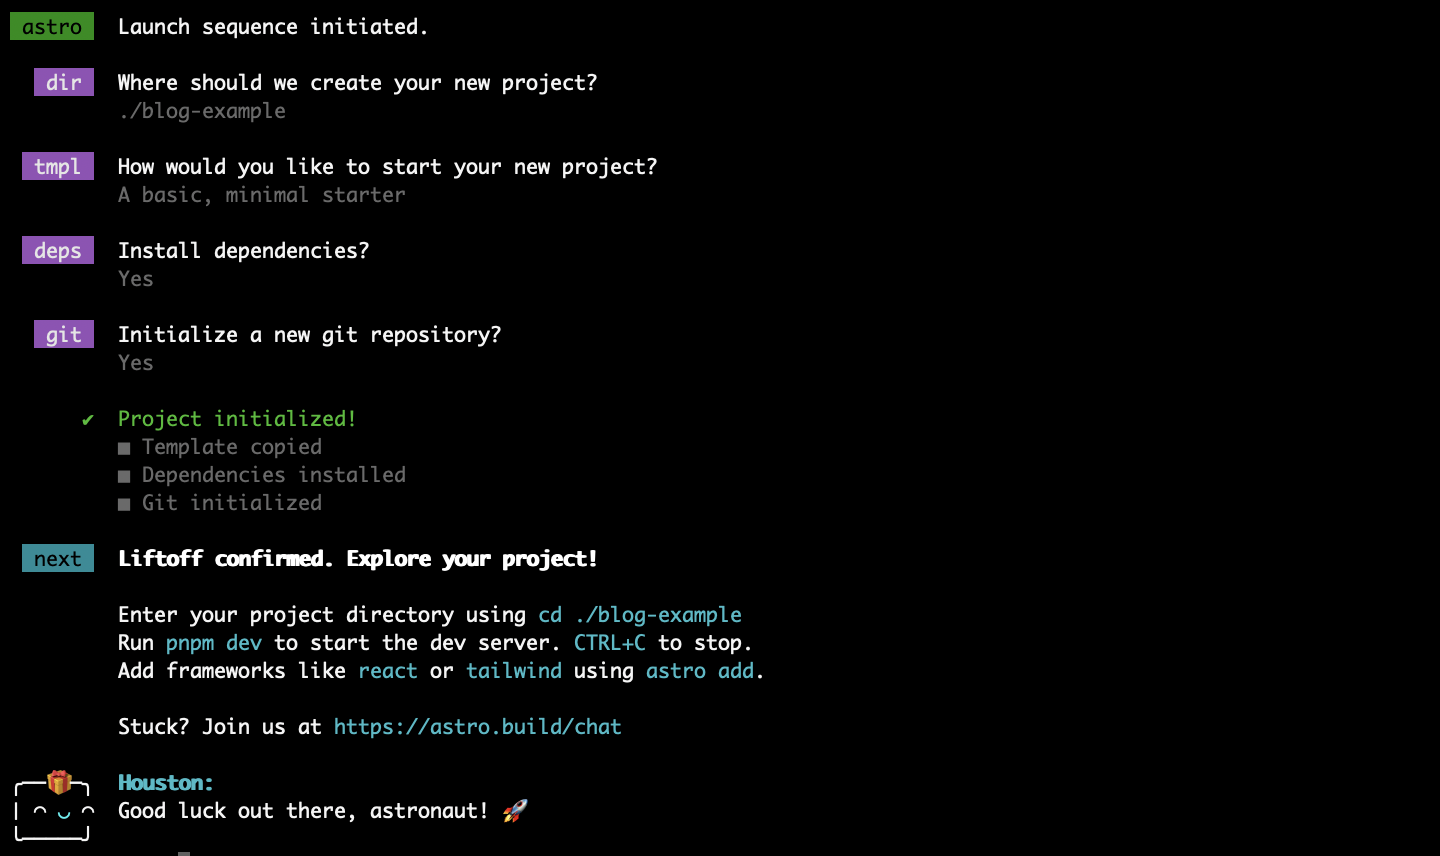This screenshot has width=1440, height=856.
Task: Click the green checkmark beside Project initialized
Action: tap(88, 420)
